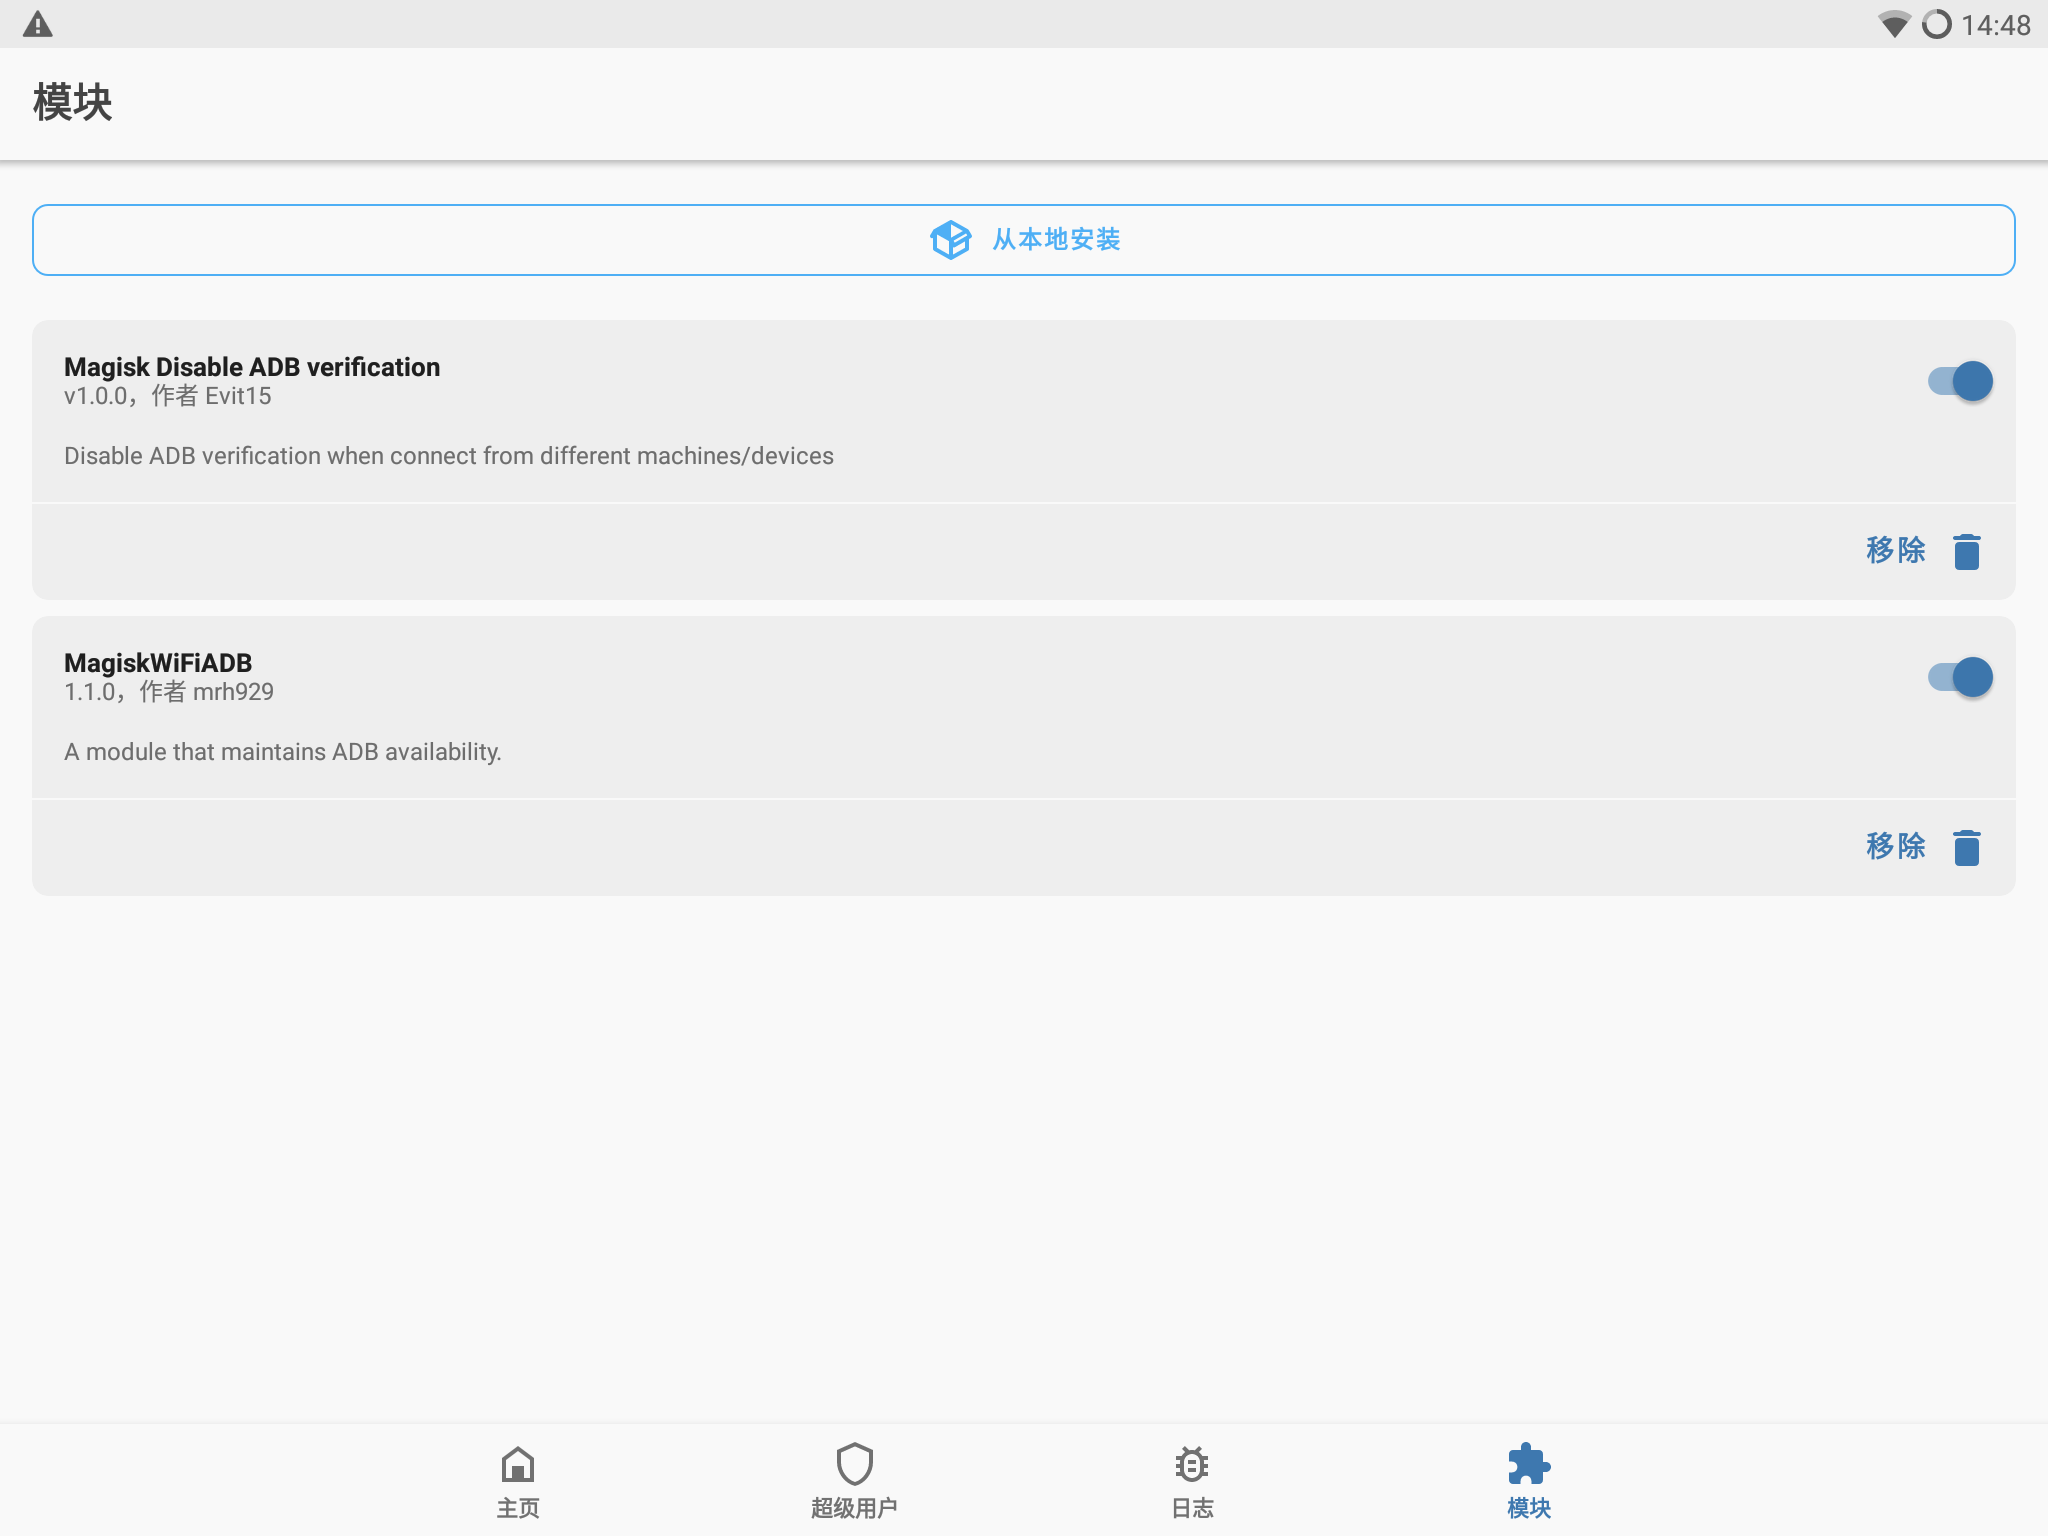Tap trash icon for Magisk Disable ADB verification
2048x1536 pixels.
[x=1966, y=551]
